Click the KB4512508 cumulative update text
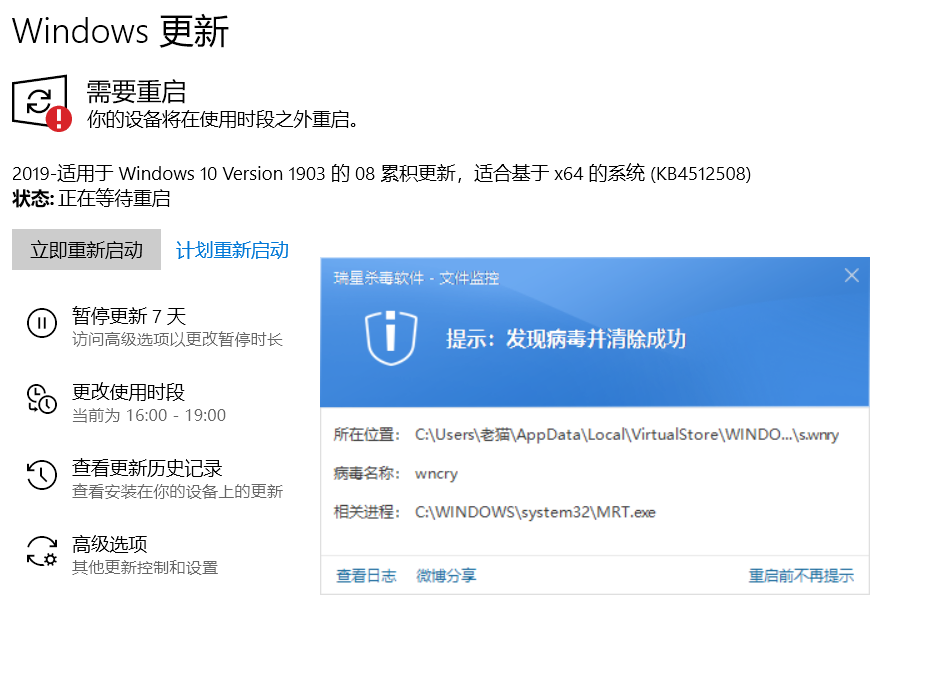 382,173
